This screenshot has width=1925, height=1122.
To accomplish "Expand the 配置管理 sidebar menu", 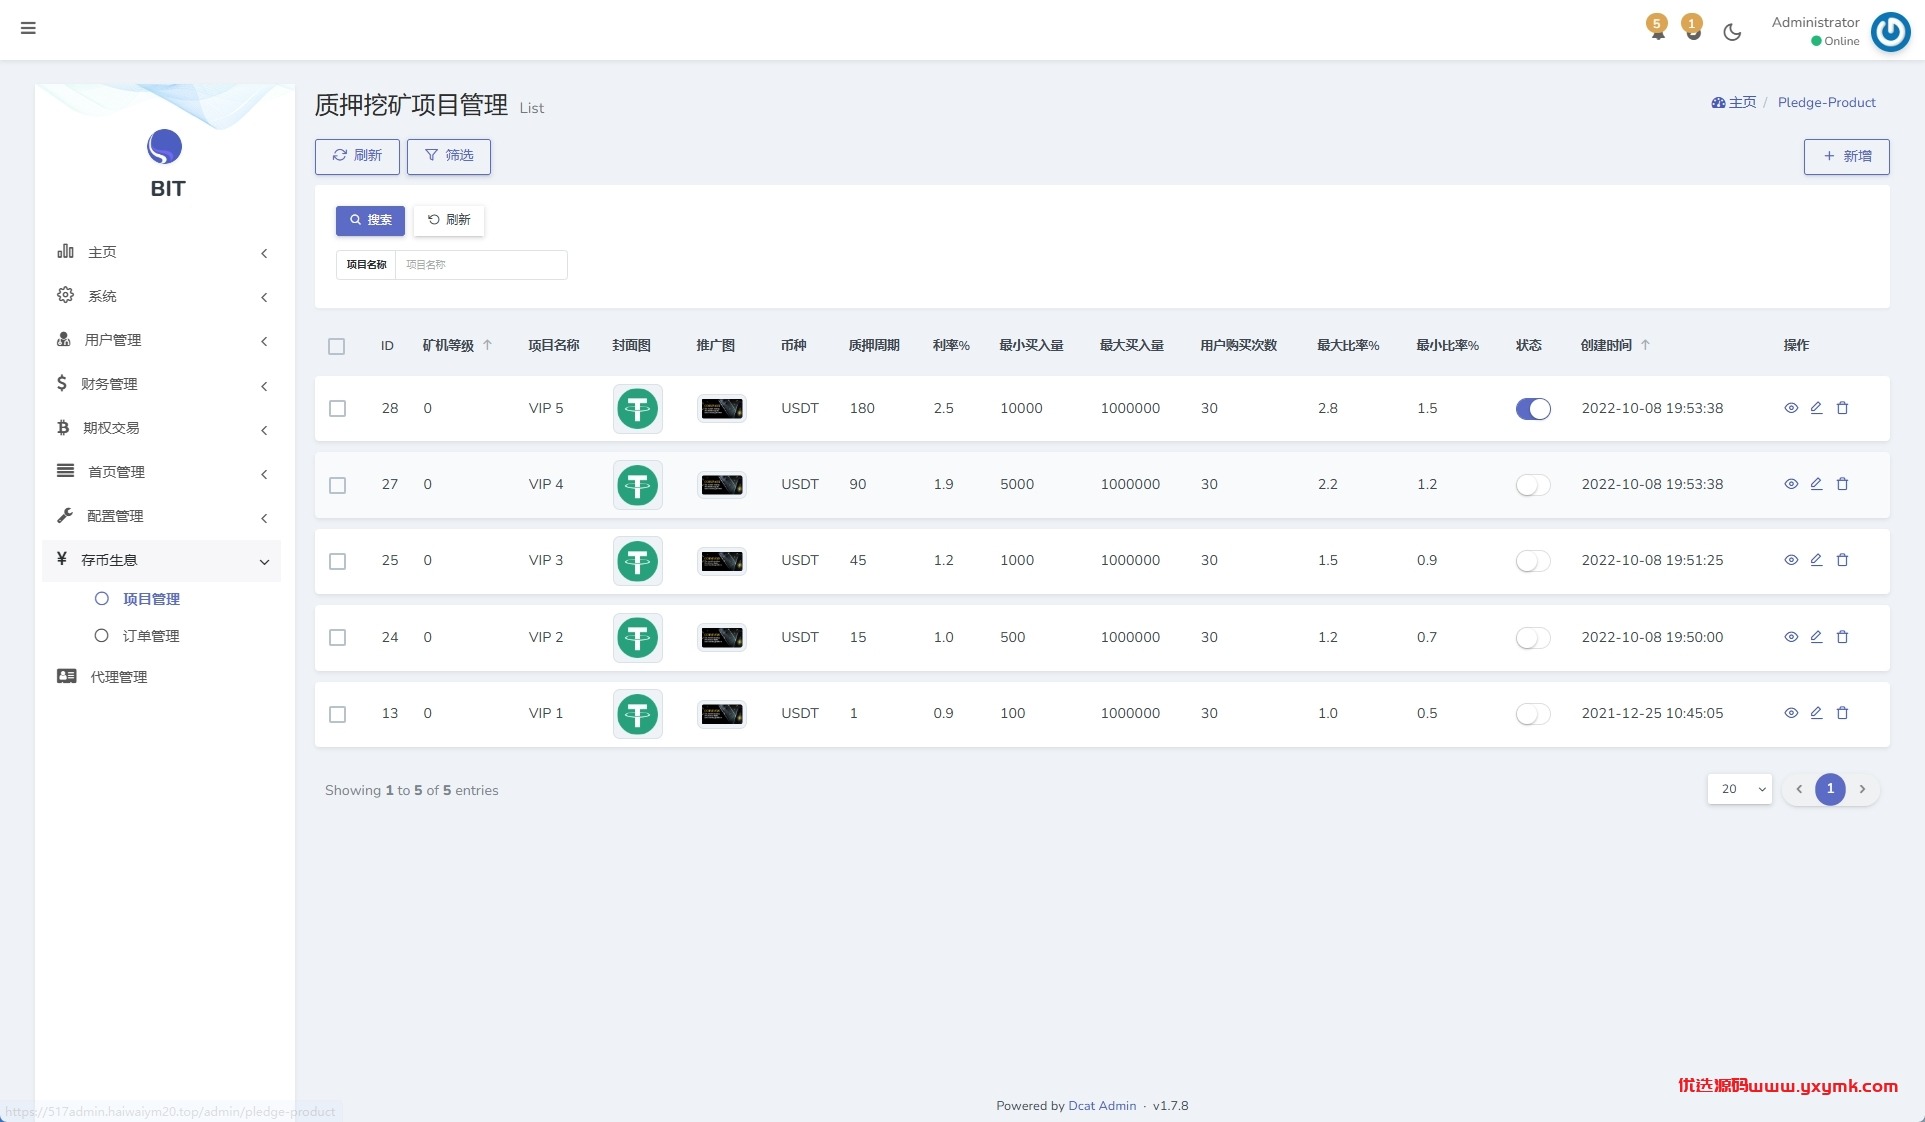I will 162,516.
